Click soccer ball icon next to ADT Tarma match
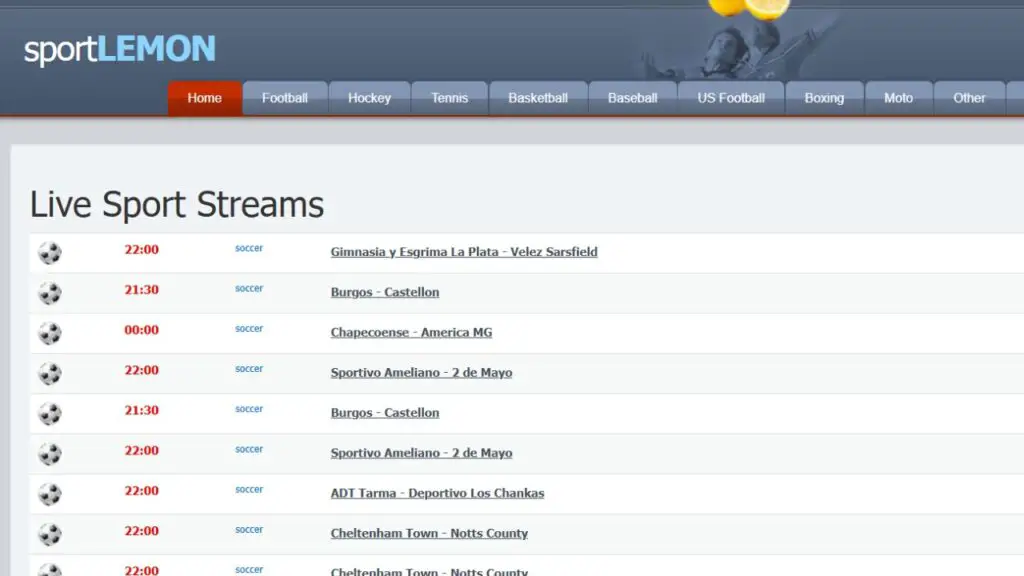This screenshot has height=576, width=1024. pyautogui.click(x=50, y=494)
